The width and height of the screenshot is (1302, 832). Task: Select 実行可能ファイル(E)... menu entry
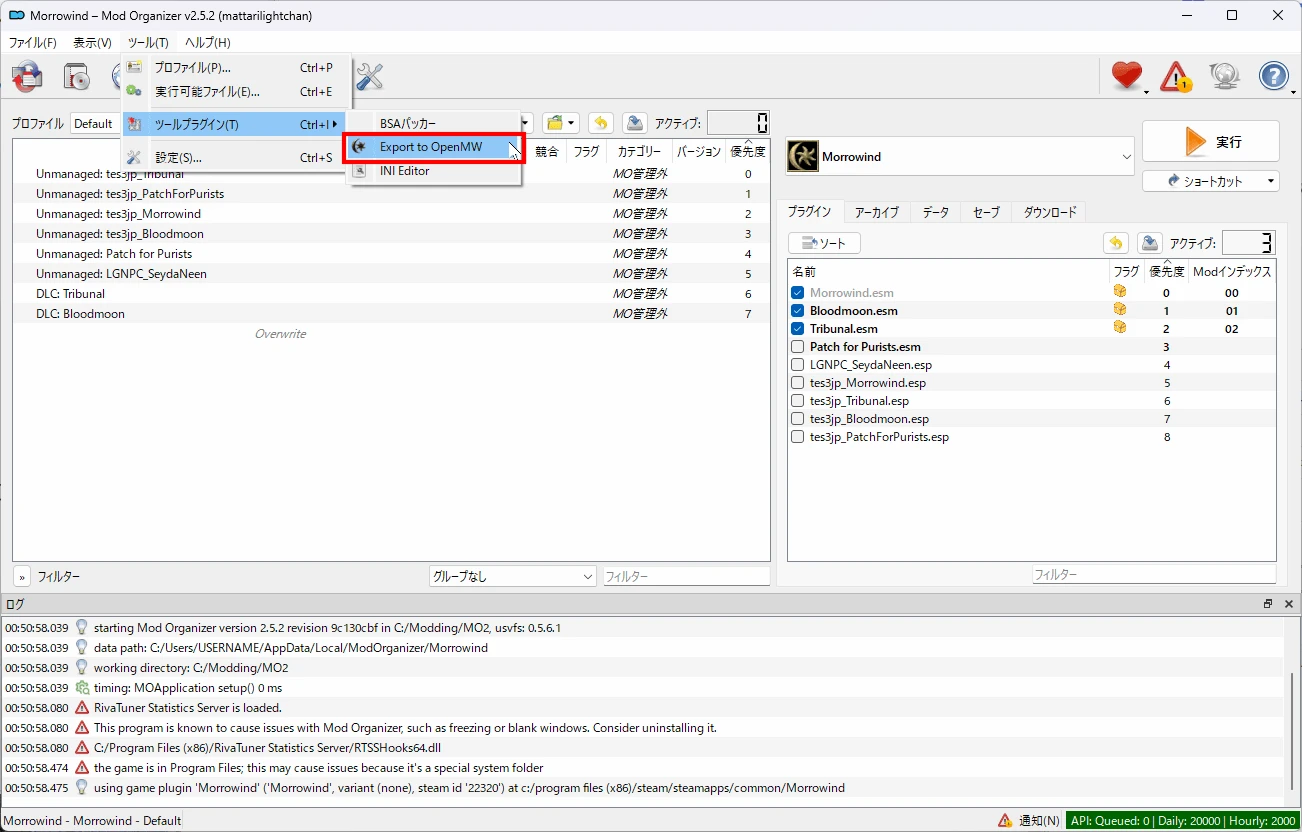pos(236,92)
